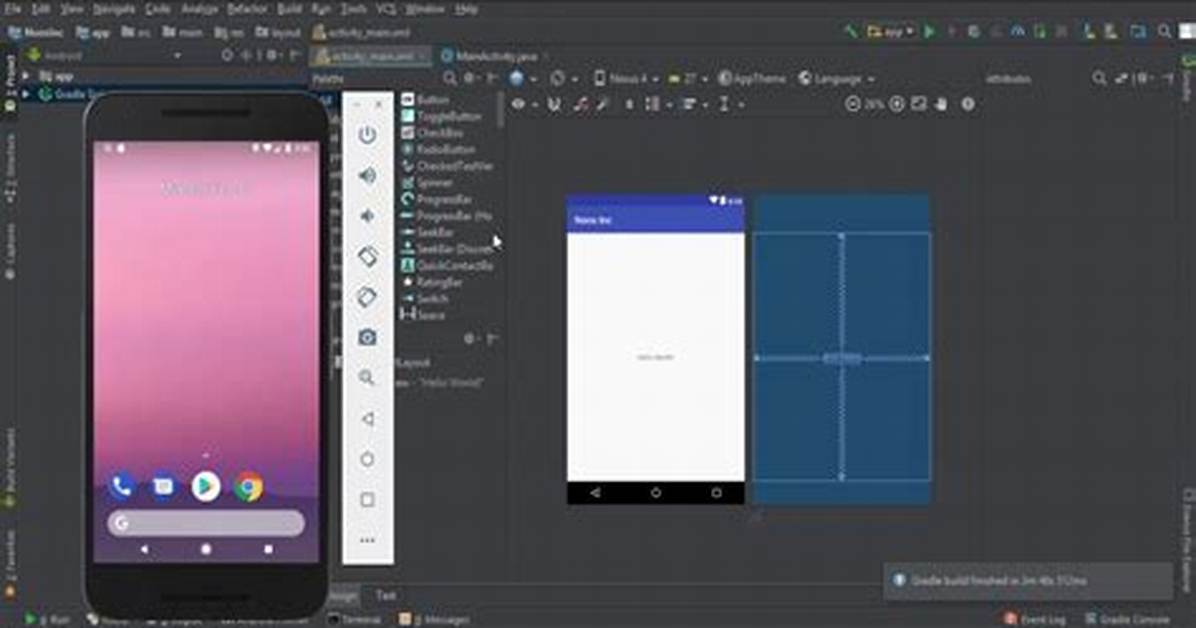Open Android project view dropdown
This screenshot has width=1196, height=628.
tap(103, 56)
